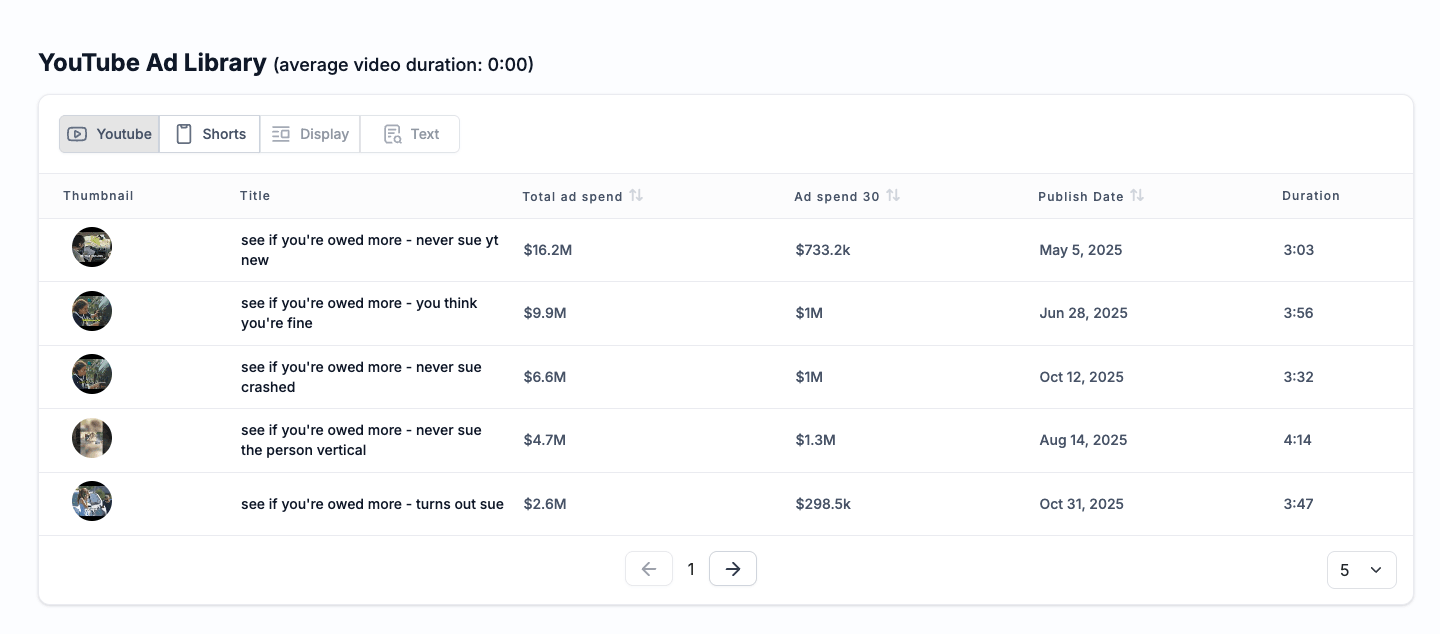Expand the rows-per-page dropdown showing 5
Screen dimensions: 1440x634
point(1361,570)
